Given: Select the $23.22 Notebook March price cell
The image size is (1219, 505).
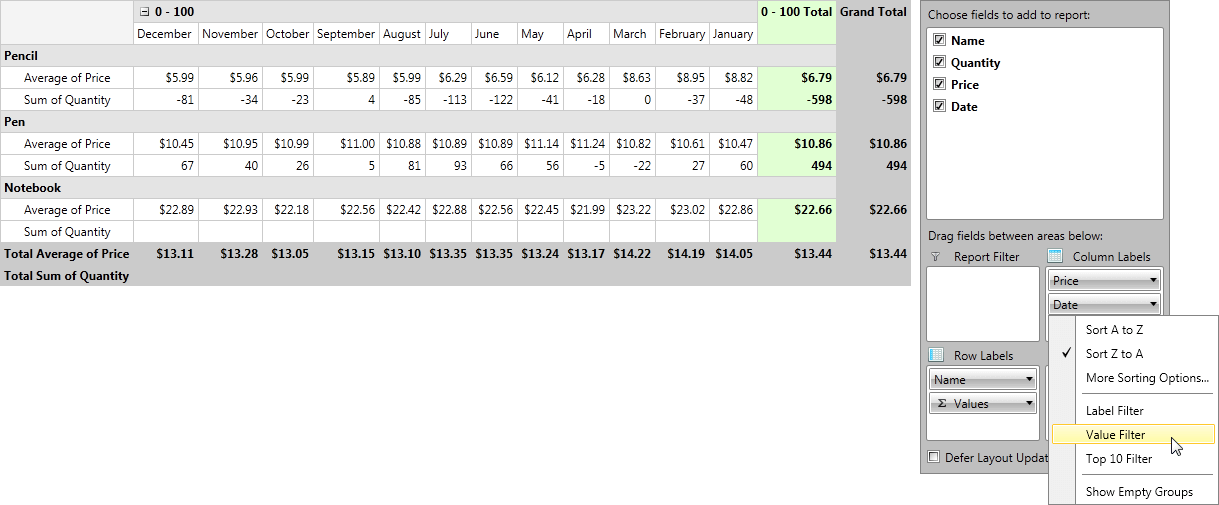Looking at the screenshot, I should coord(632,210).
